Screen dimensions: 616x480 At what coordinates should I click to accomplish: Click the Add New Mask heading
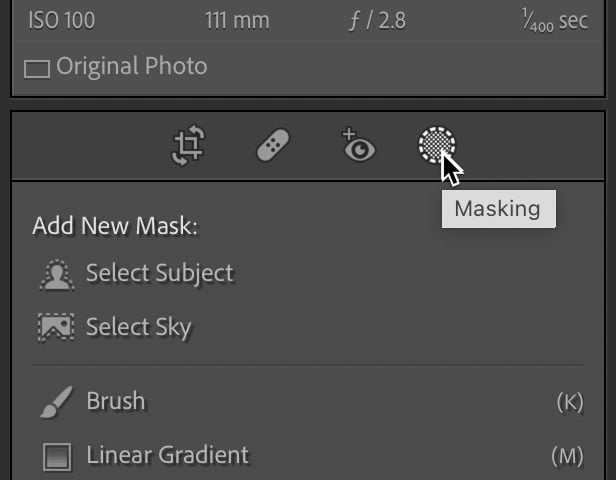click(x=115, y=226)
